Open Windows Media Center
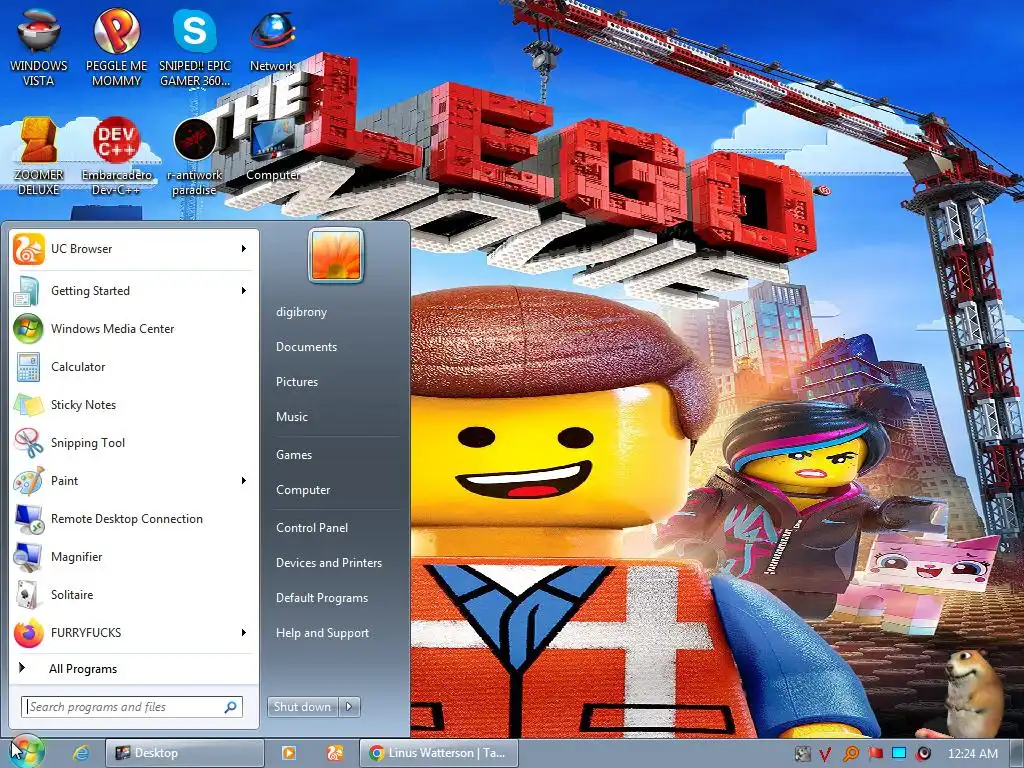The width and height of the screenshot is (1024, 768). (133, 329)
